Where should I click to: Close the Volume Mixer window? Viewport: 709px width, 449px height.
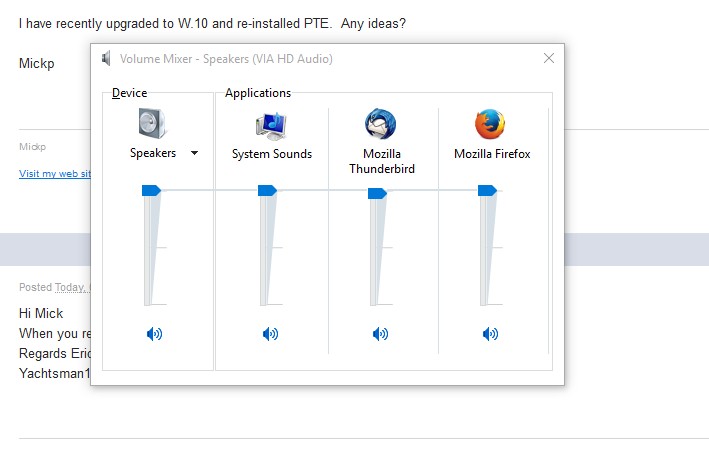coord(549,58)
